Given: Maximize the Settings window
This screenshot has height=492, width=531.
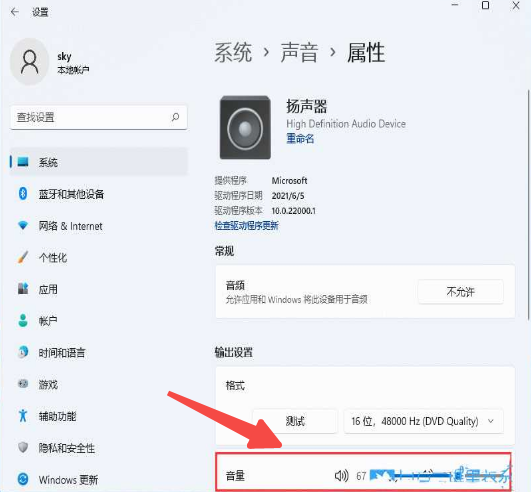Looking at the screenshot, I should (x=485, y=5).
